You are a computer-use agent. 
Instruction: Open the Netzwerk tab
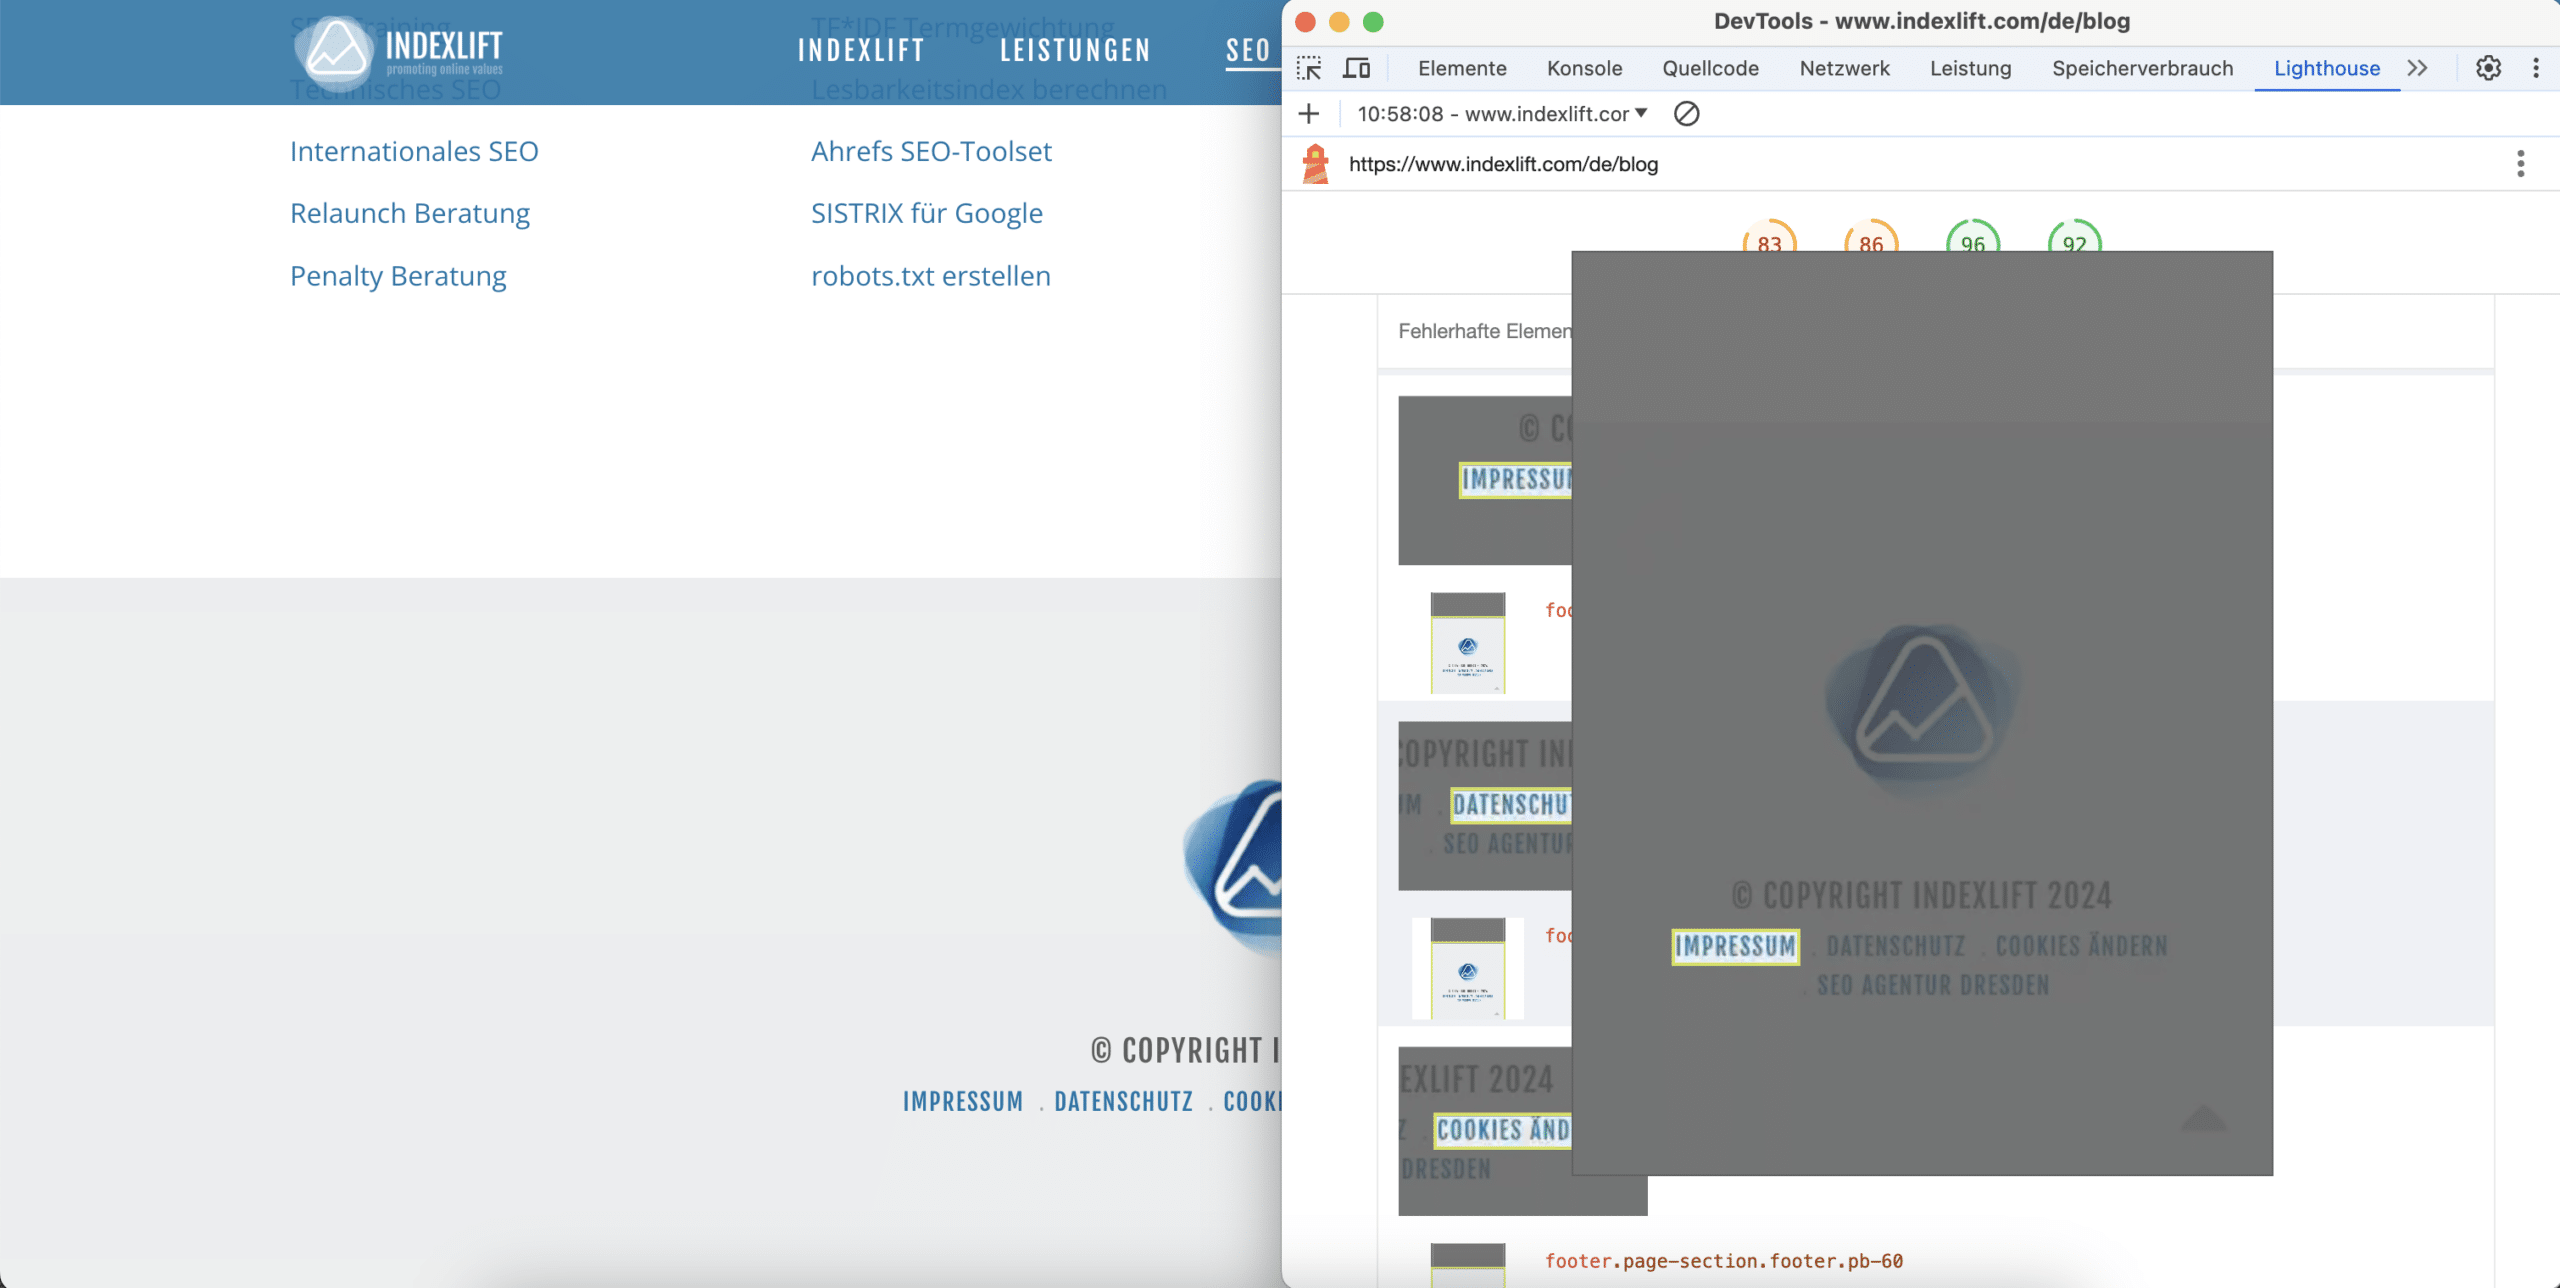pos(1844,68)
